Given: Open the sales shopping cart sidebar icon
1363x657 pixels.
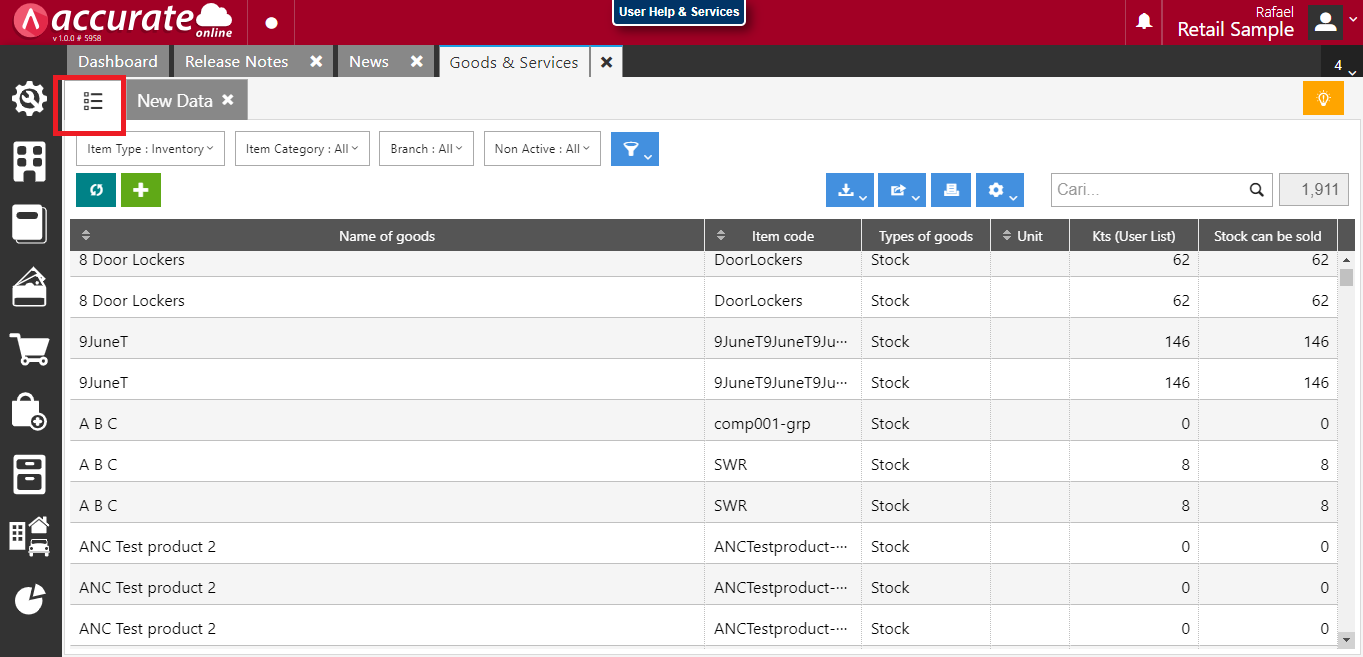Looking at the screenshot, I should [x=30, y=349].
